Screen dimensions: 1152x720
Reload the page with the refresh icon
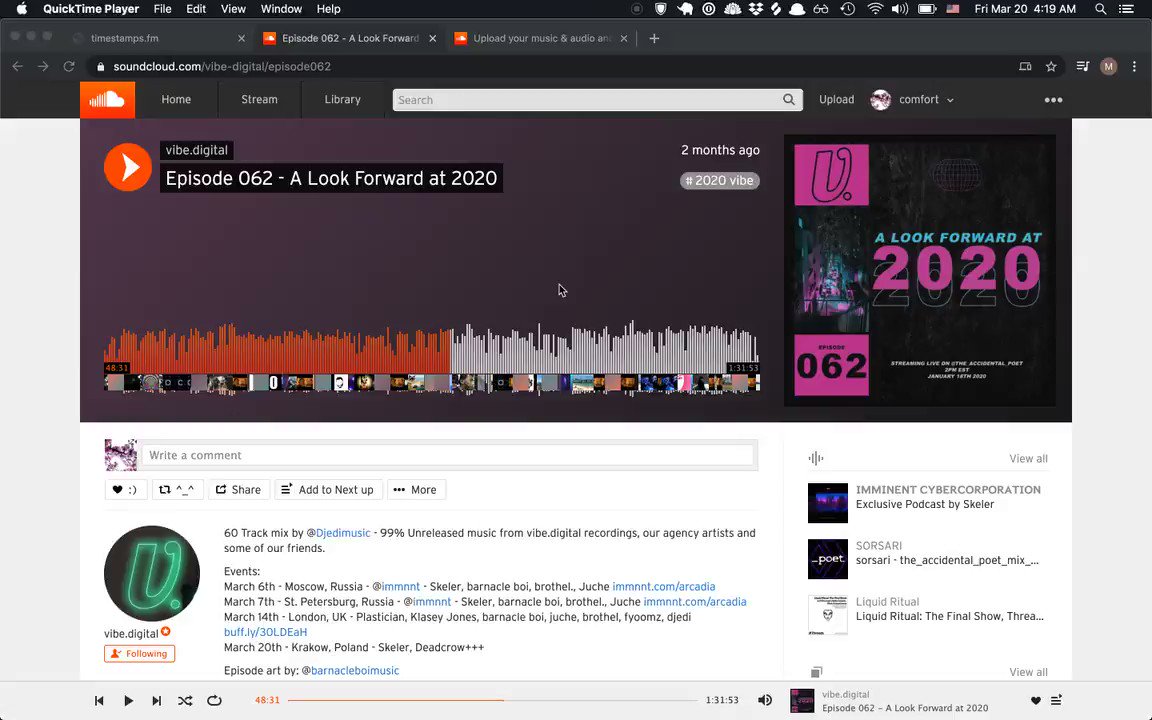69,66
